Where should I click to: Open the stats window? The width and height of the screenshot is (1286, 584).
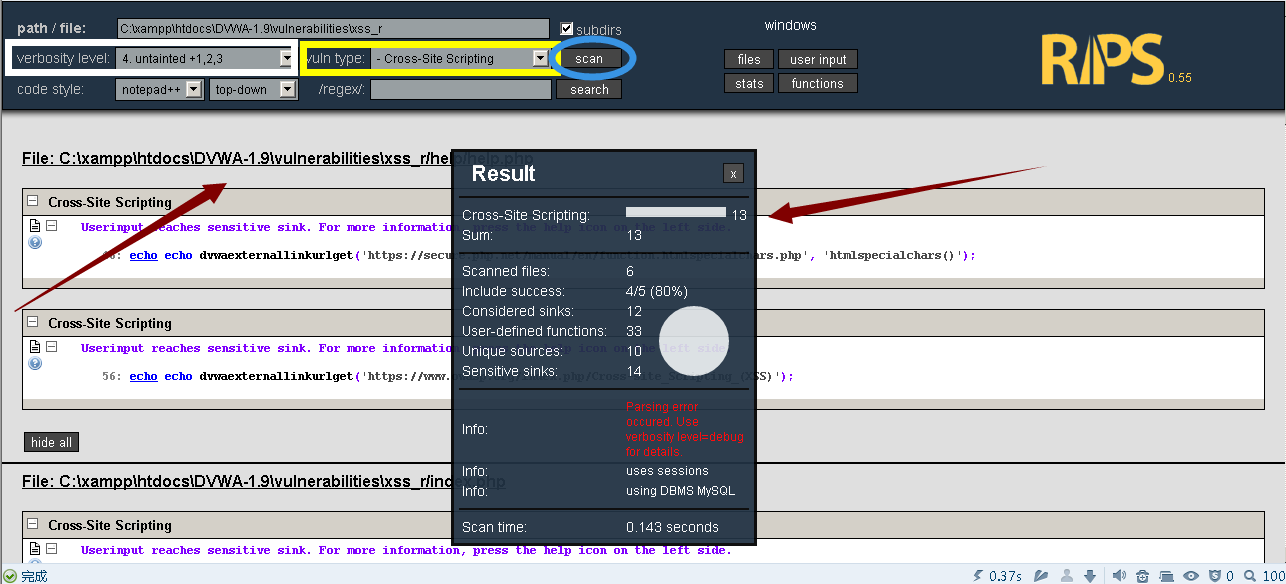coord(749,84)
